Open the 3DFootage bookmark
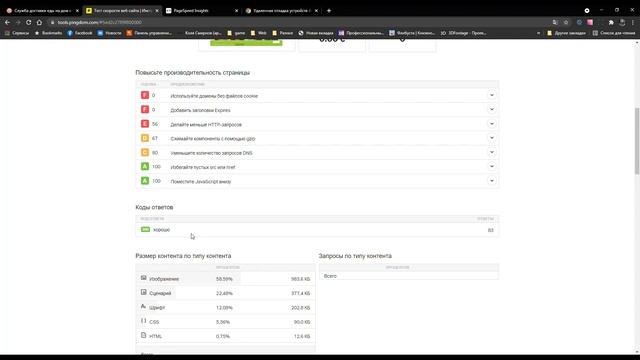Image resolution: width=640 pixels, height=360 pixels. tap(463, 33)
